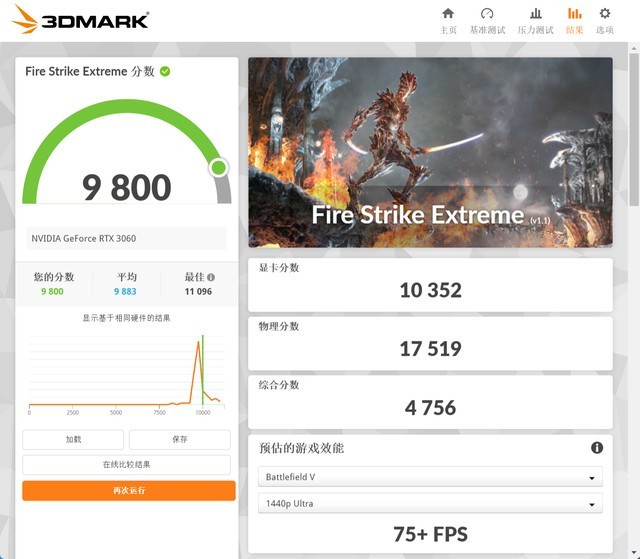Image resolution: width=640 pixels, height=559 pixels.
Task: Open options via the gear icon
Action: pos(604,13)
